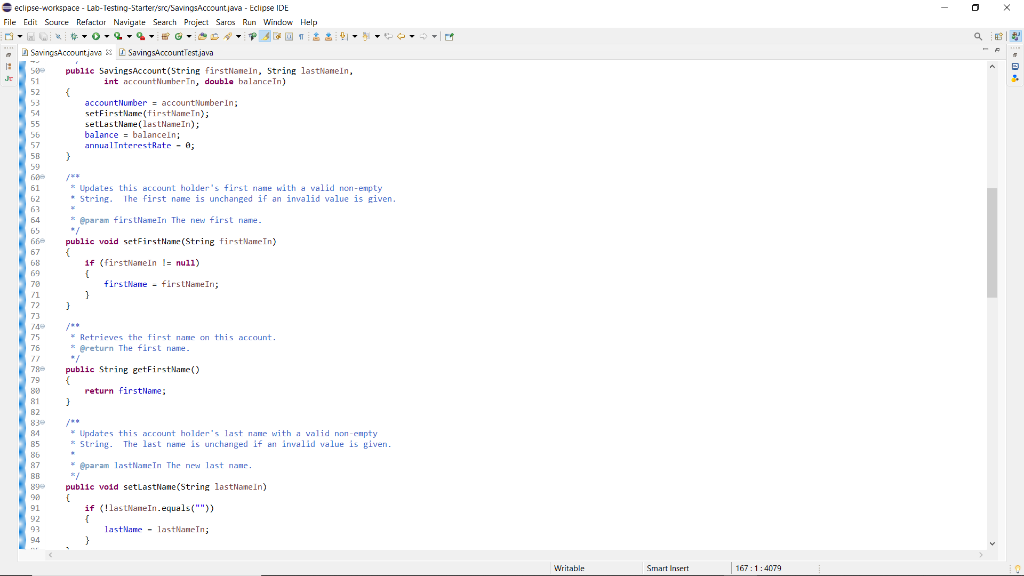The height and width of the screenshot is (576, 1024).
Task: Click the Save icon in toolbar
Action: click(x=31, y=37)
